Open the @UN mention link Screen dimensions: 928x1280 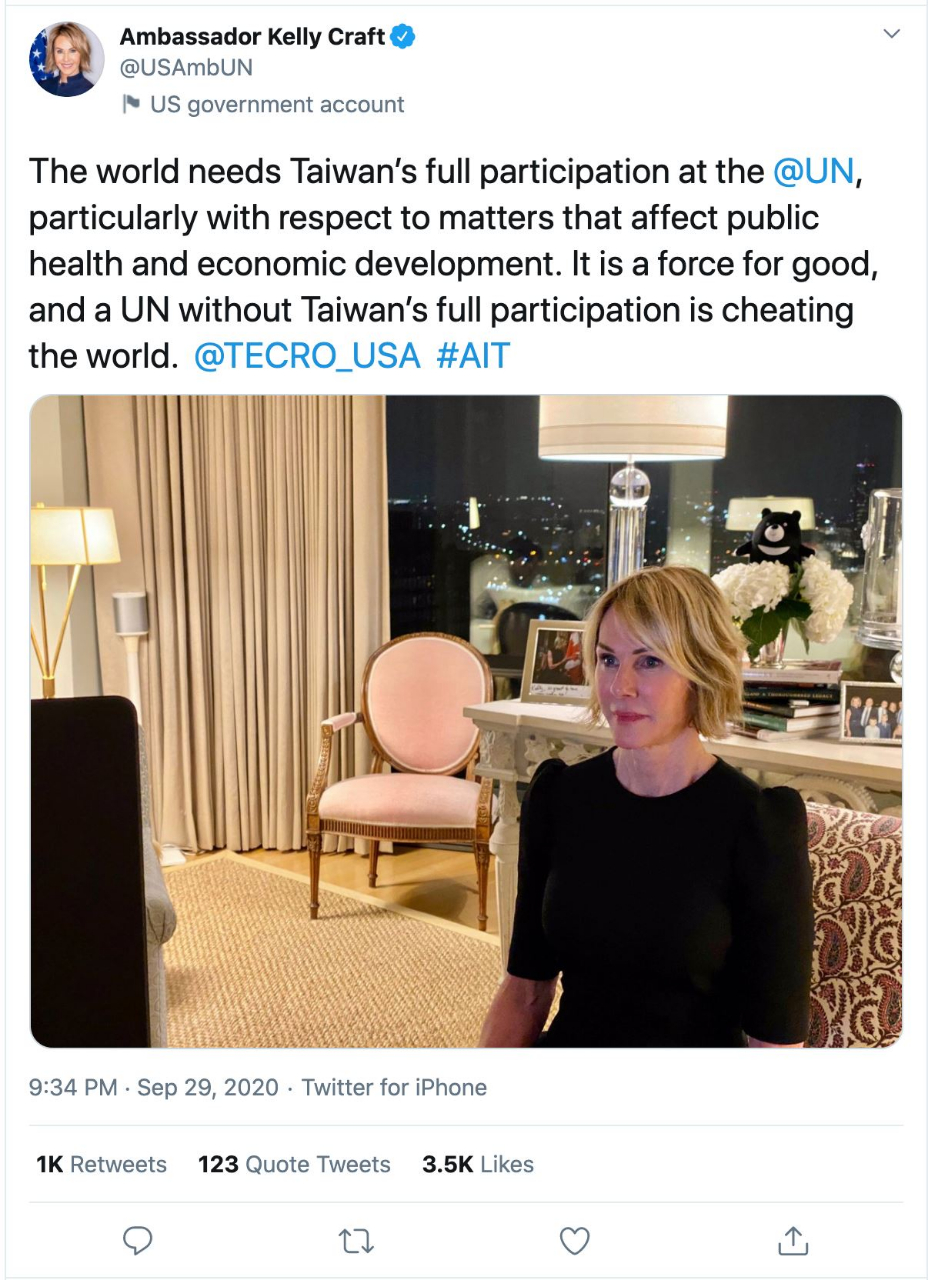tap(814, 171)
